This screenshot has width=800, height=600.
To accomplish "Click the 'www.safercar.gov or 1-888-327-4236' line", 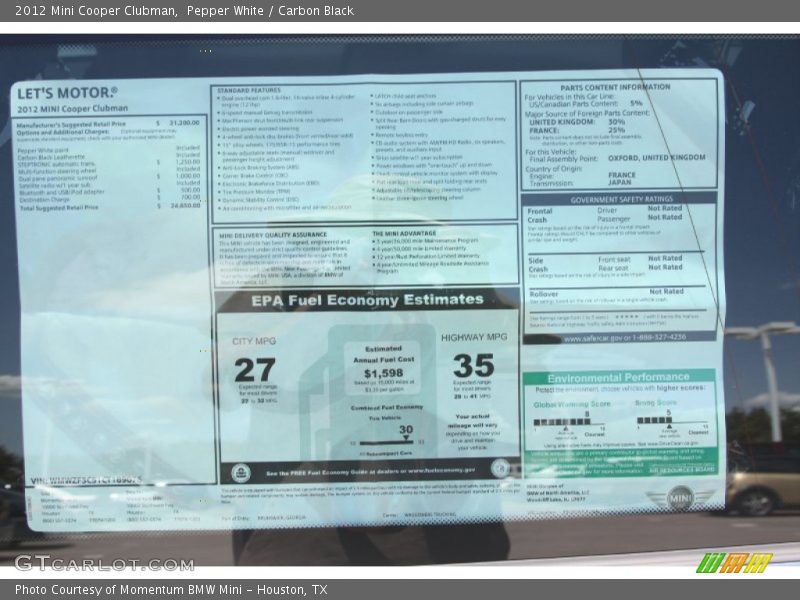I will (x=624, y=338).
